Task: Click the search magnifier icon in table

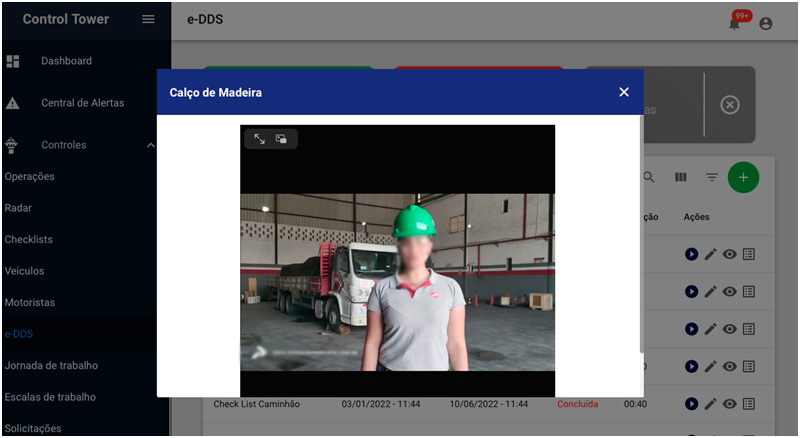Action: [x=648, y=177]
